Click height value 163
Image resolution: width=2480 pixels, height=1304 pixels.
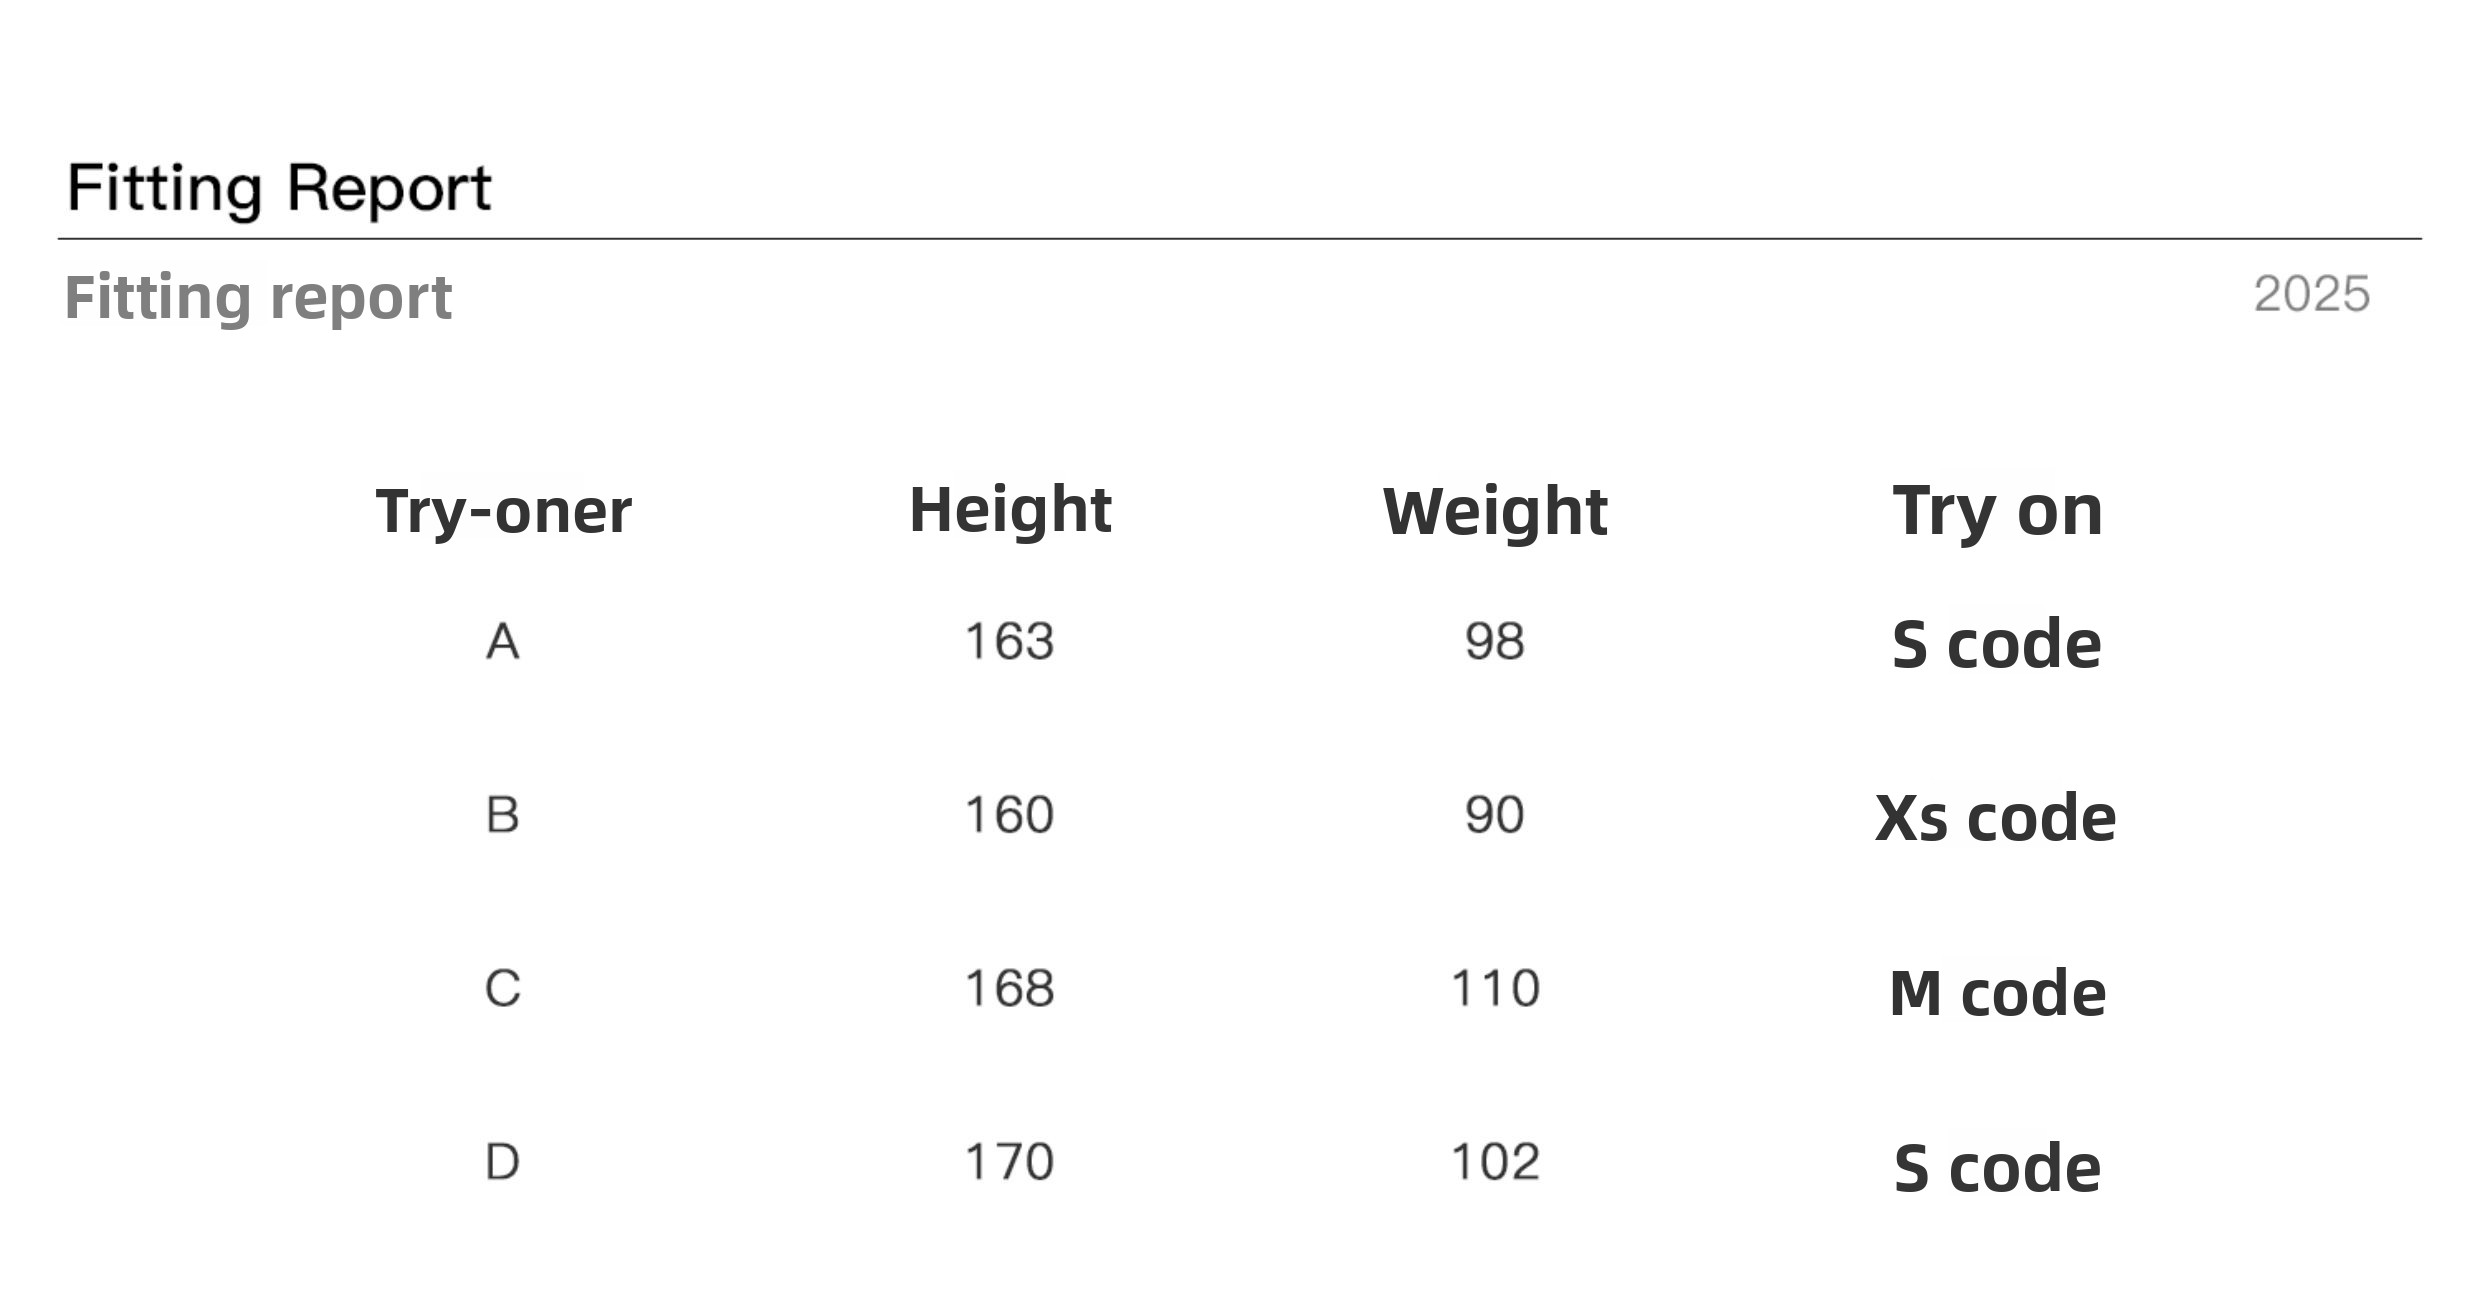(1009, 641)
